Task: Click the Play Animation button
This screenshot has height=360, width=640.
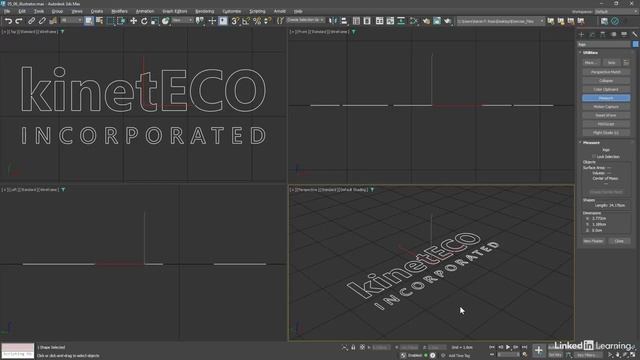Action: 508,347
